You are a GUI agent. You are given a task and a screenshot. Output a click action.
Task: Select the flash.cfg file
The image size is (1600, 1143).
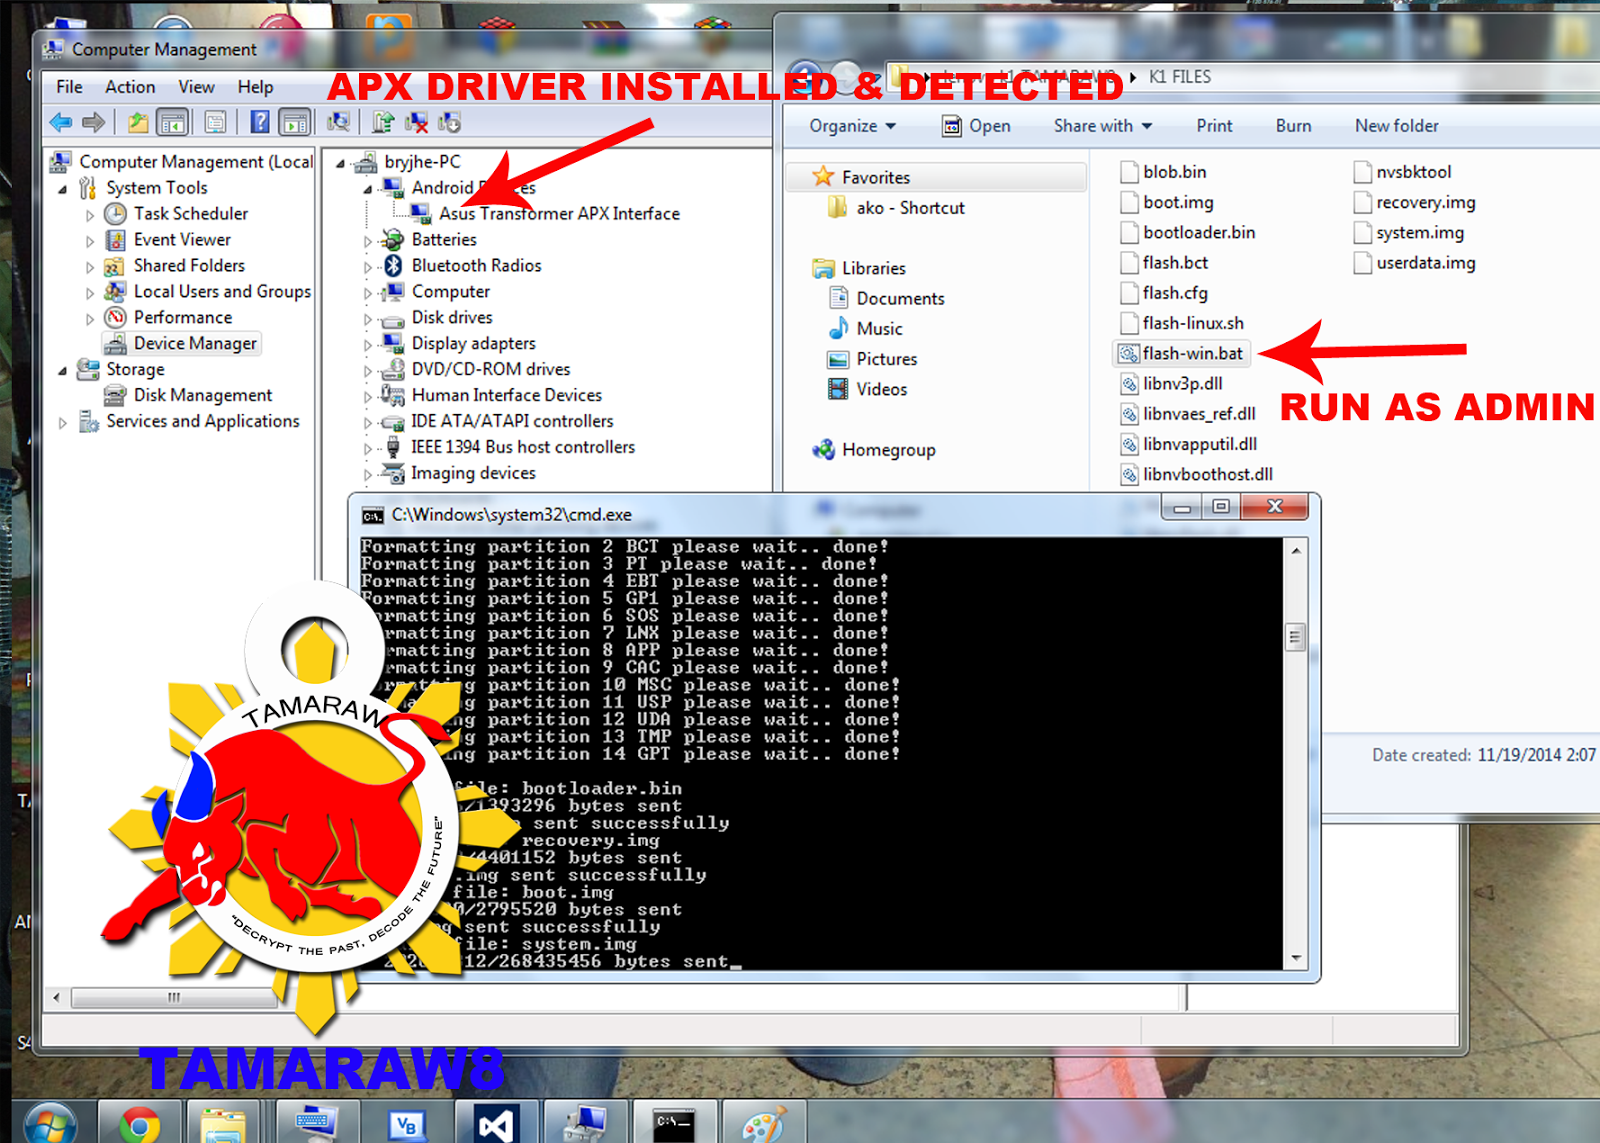click(x=1164, y=293)
